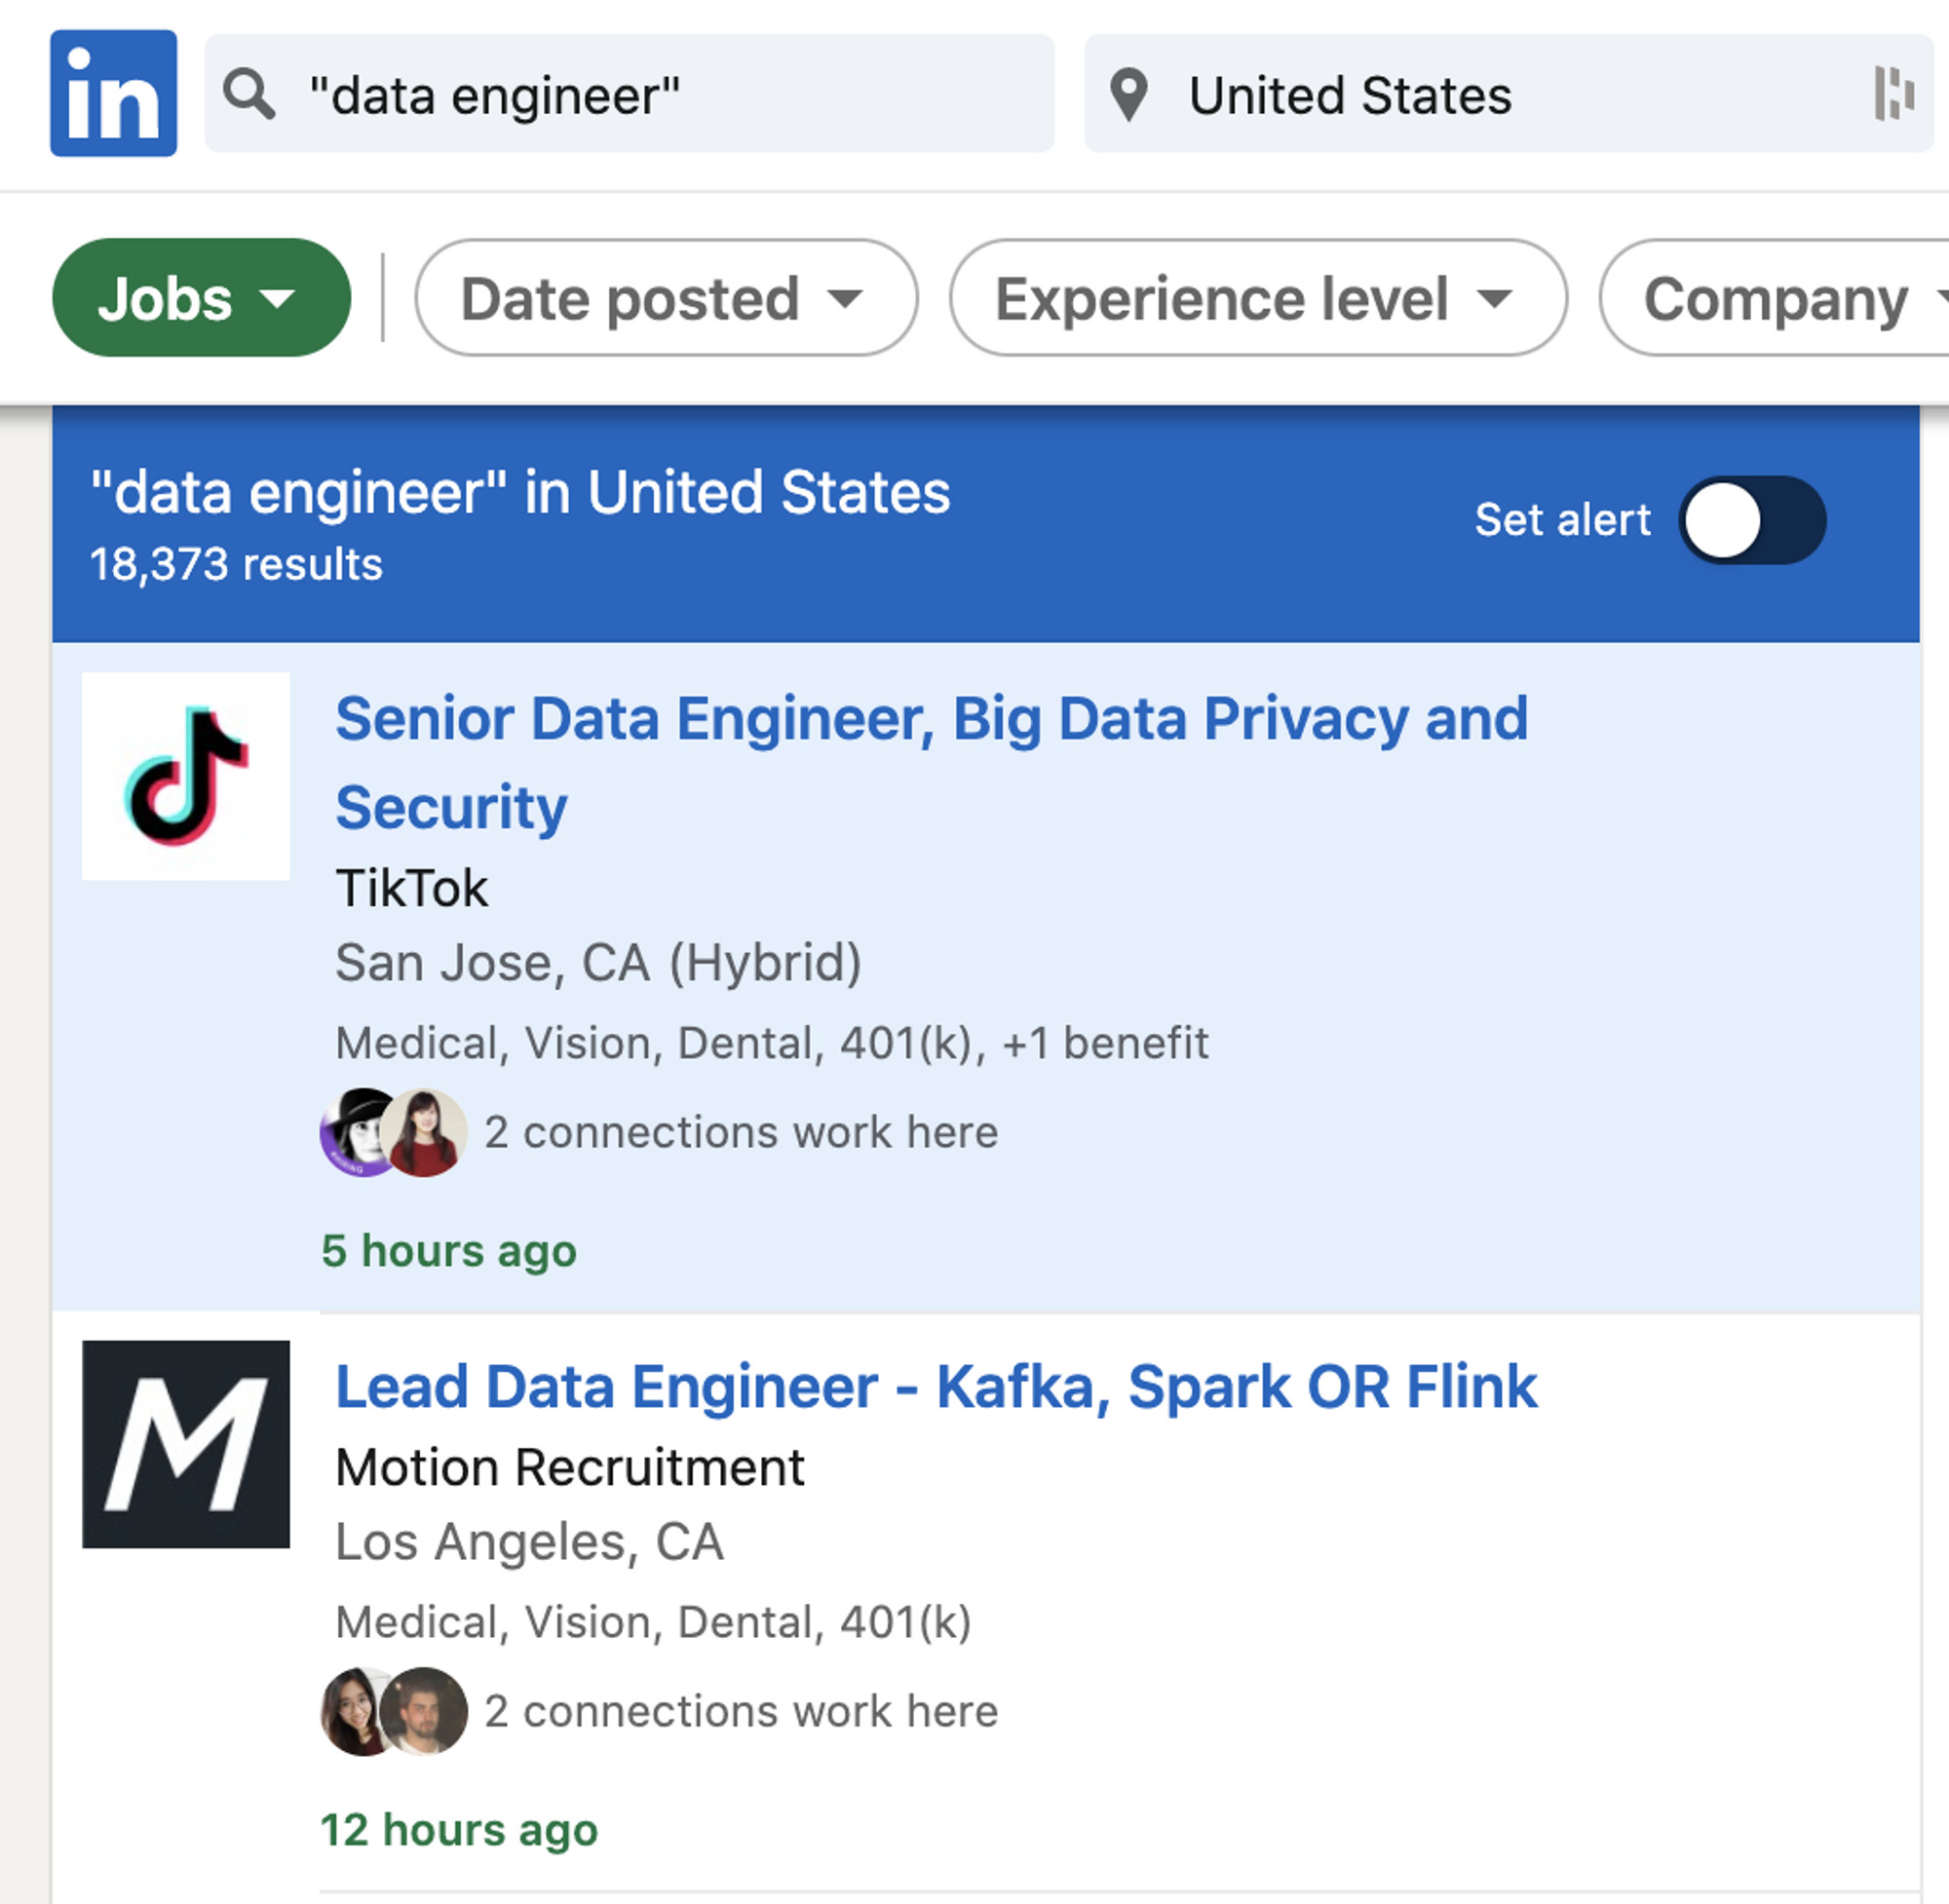Open the Jobs category selector

200,297
